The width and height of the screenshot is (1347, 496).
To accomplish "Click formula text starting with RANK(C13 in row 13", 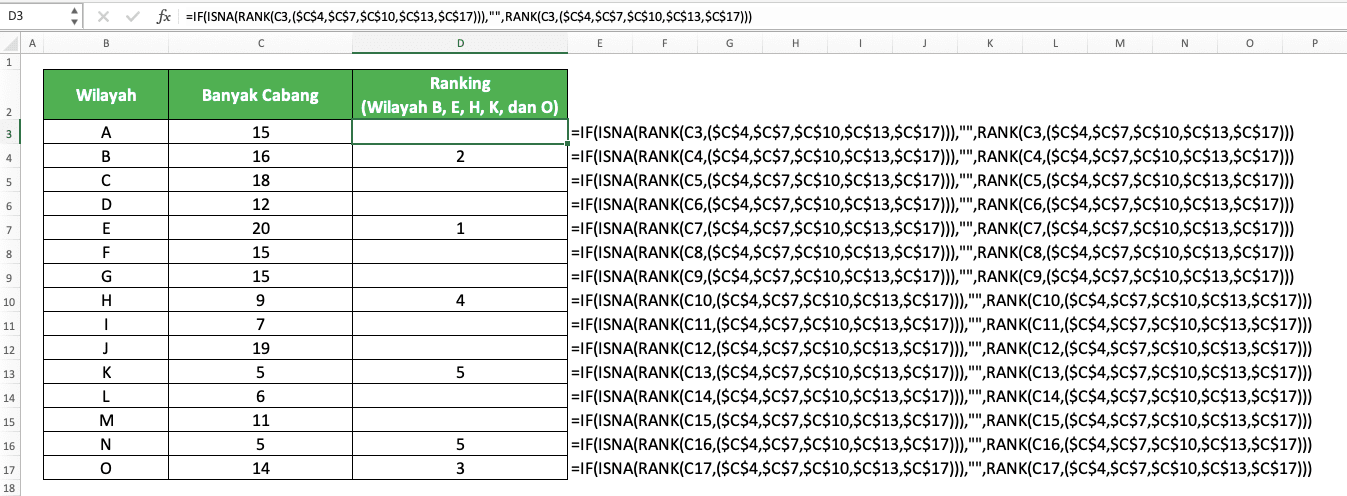I will (x=940, y=373).
